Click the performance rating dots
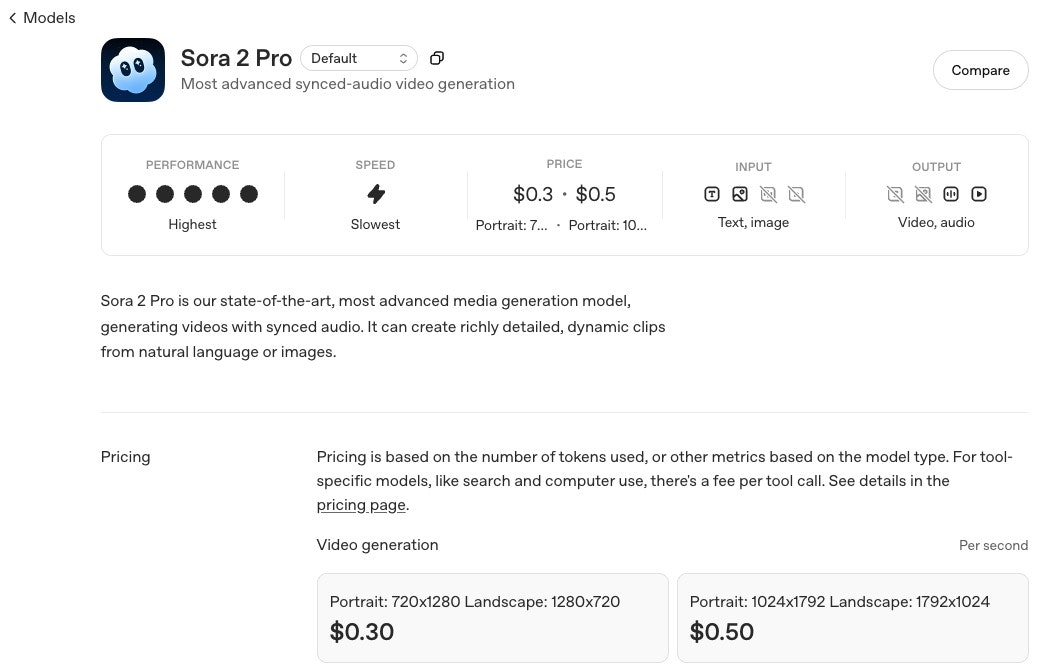 [x=192, y=194]
